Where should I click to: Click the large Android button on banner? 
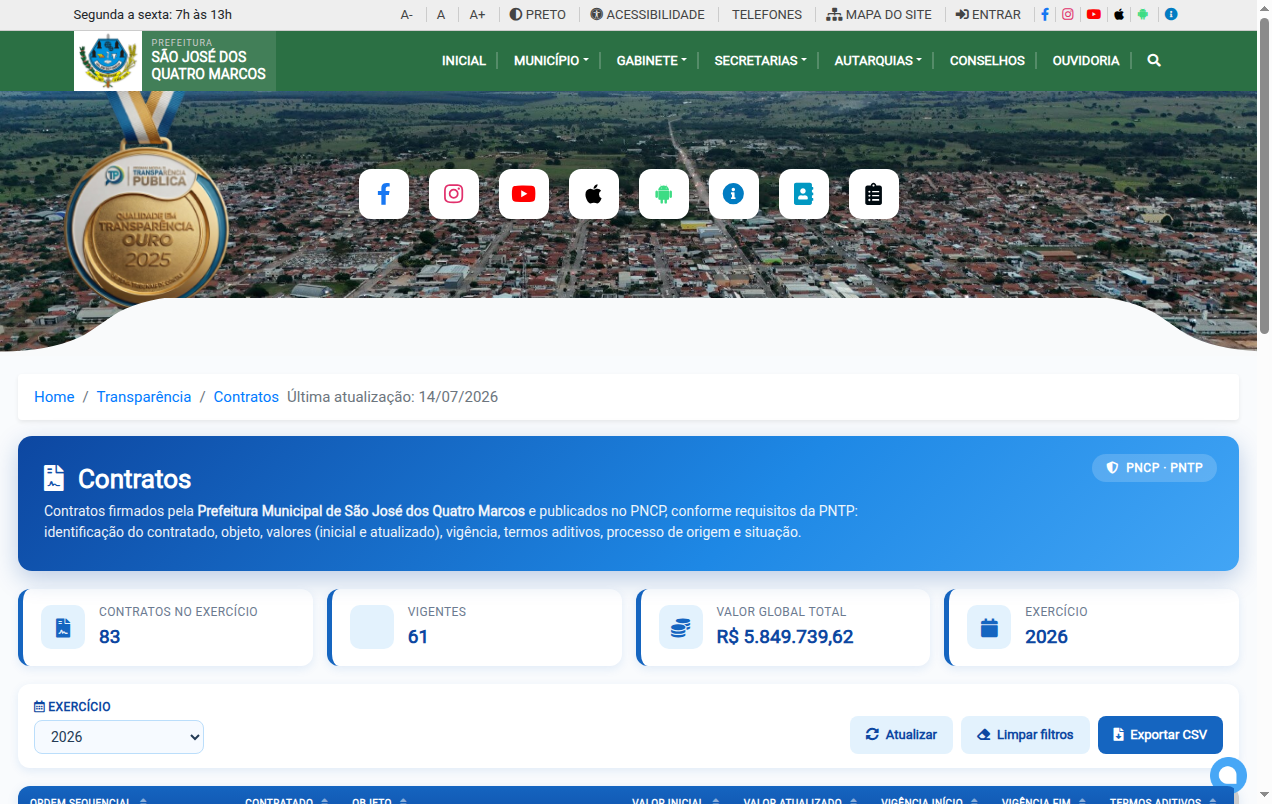click(x=664, y=194)
